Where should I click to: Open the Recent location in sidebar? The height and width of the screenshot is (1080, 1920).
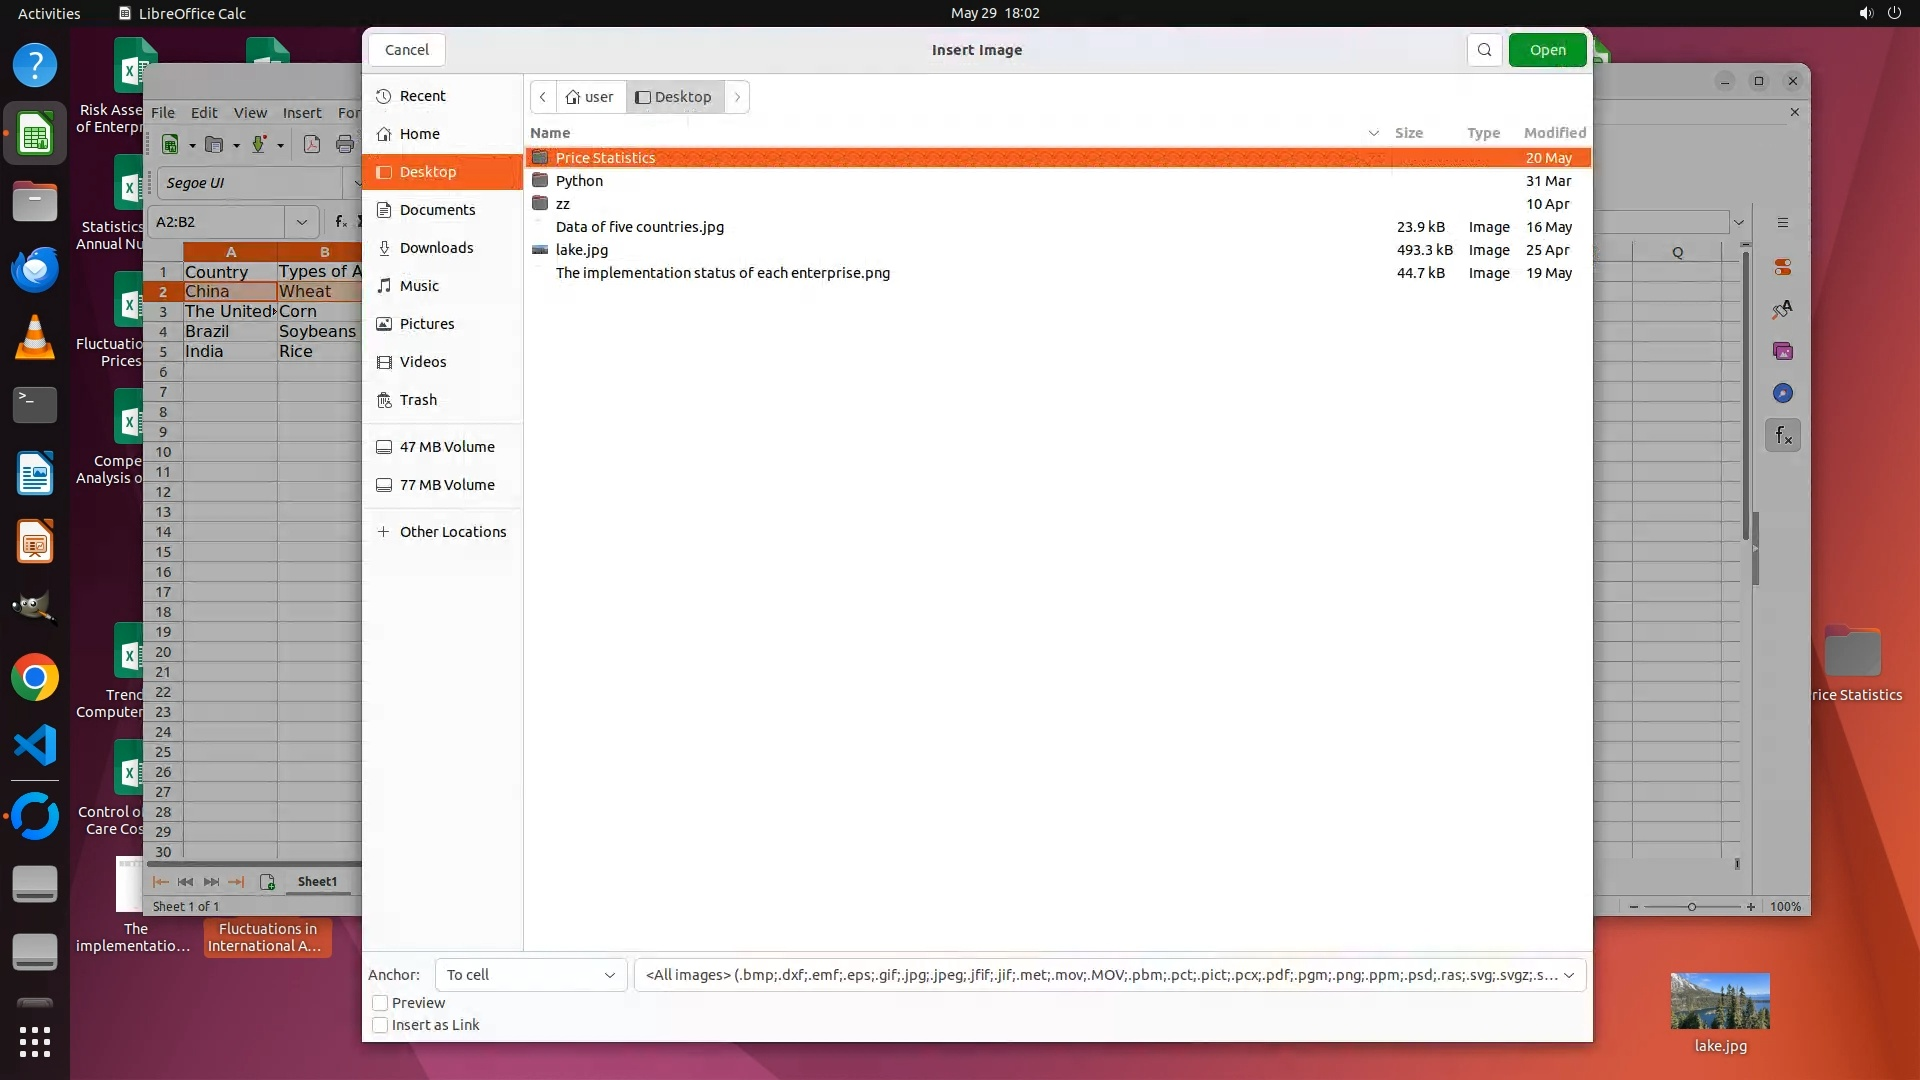(422, 96)
